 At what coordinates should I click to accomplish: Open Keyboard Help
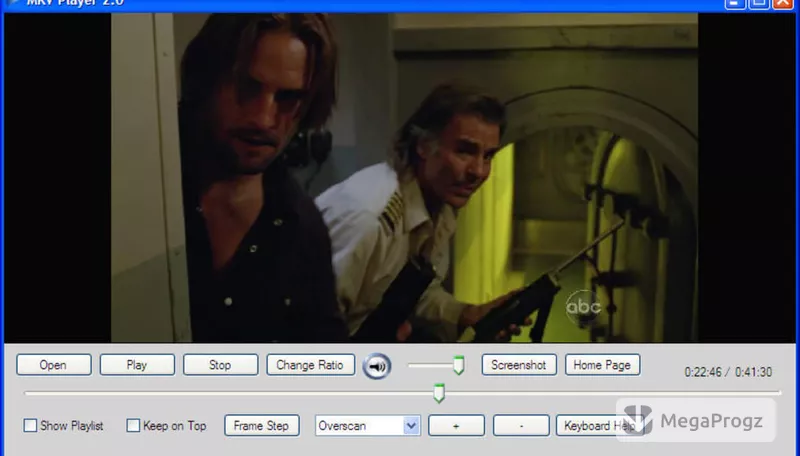[599, 425]
